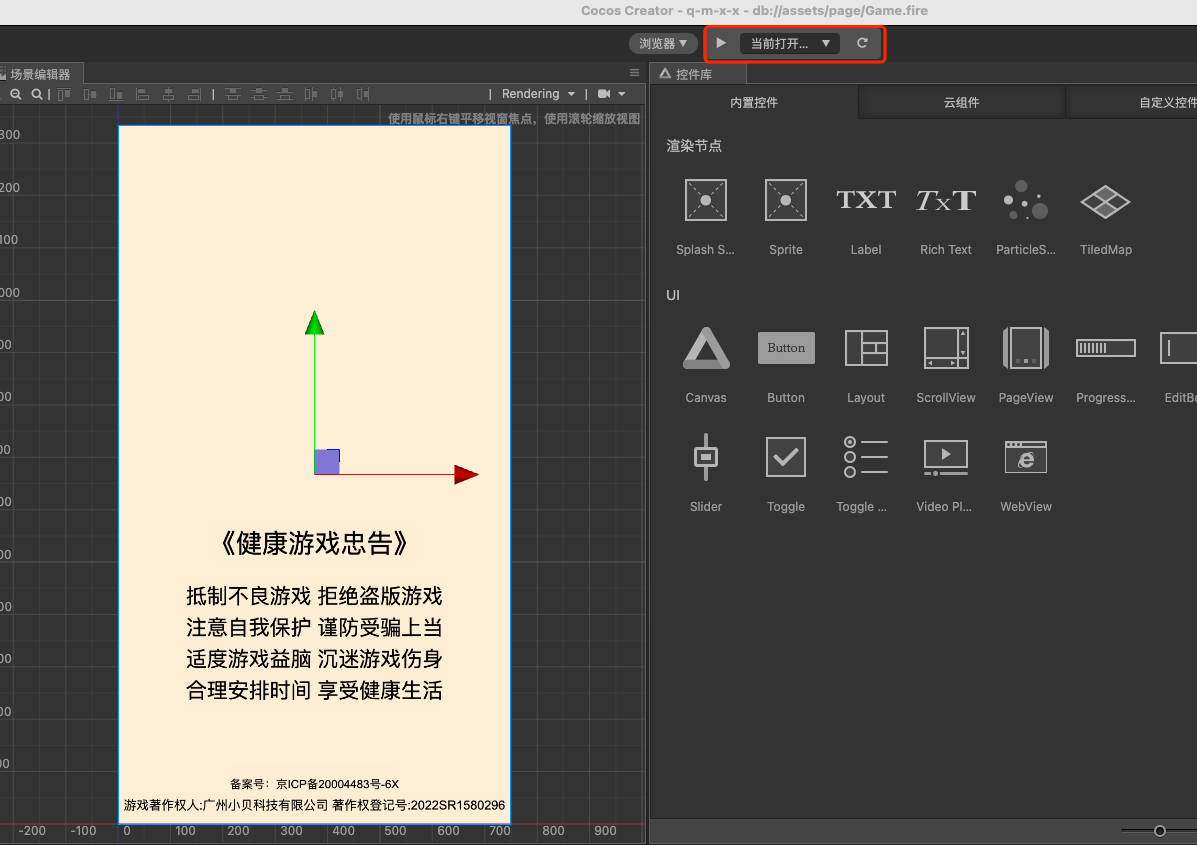Choose the Rich Text control
The width and height of the screenshot is (1197, 845).
point(946,200)
